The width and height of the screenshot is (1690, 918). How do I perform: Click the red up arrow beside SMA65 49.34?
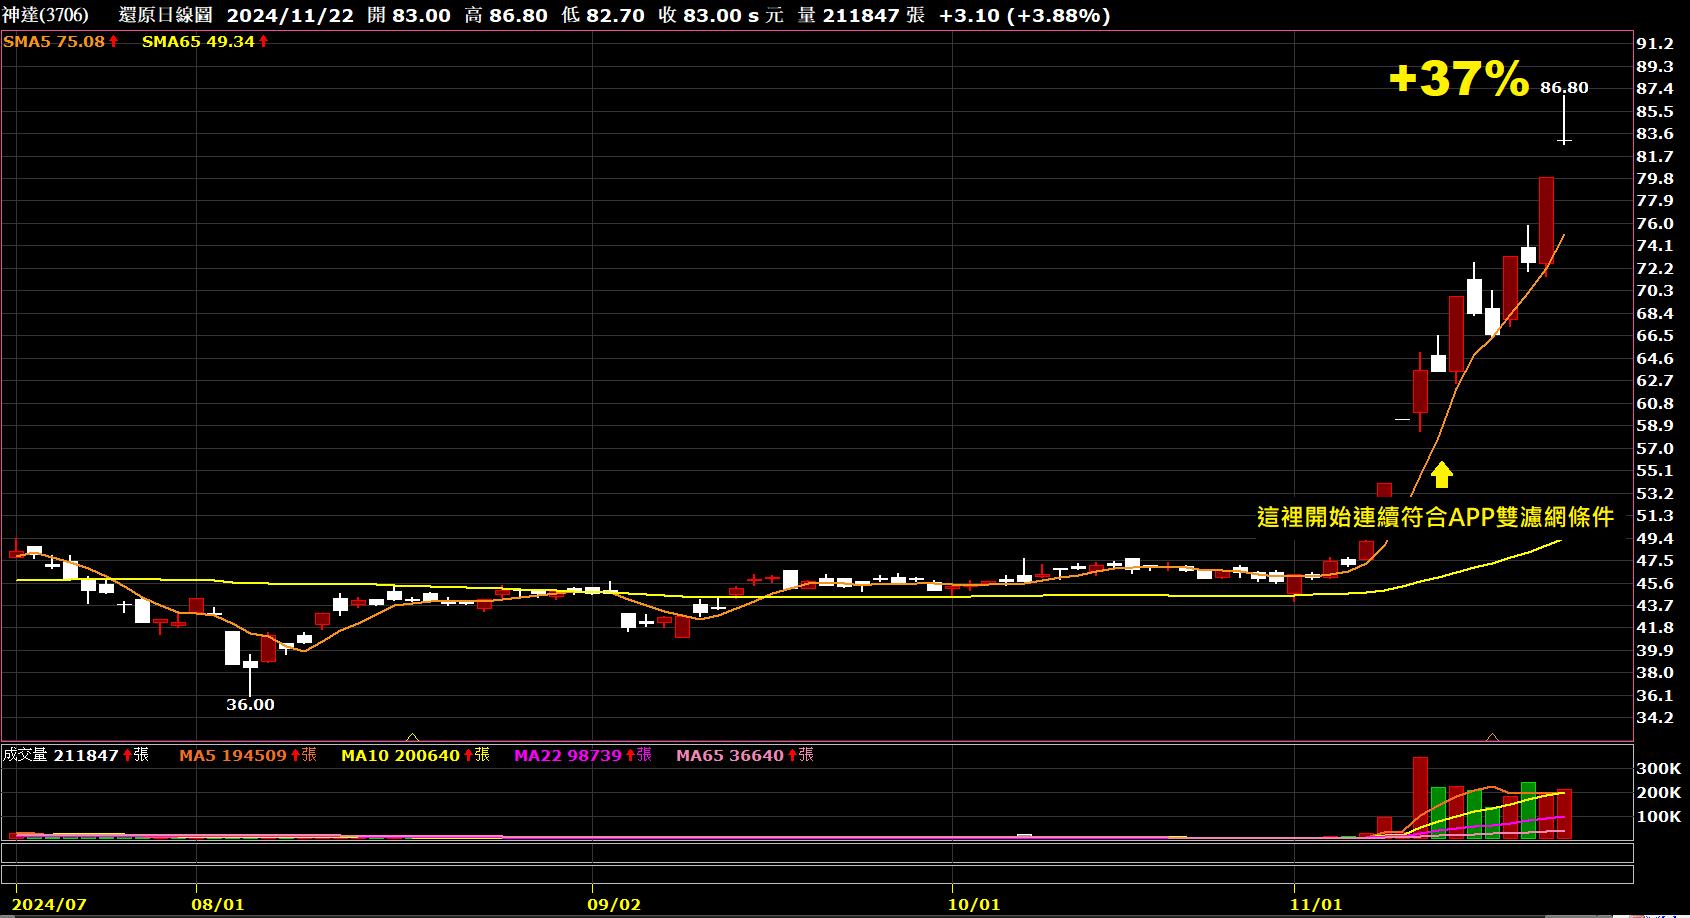click(263, 42)
